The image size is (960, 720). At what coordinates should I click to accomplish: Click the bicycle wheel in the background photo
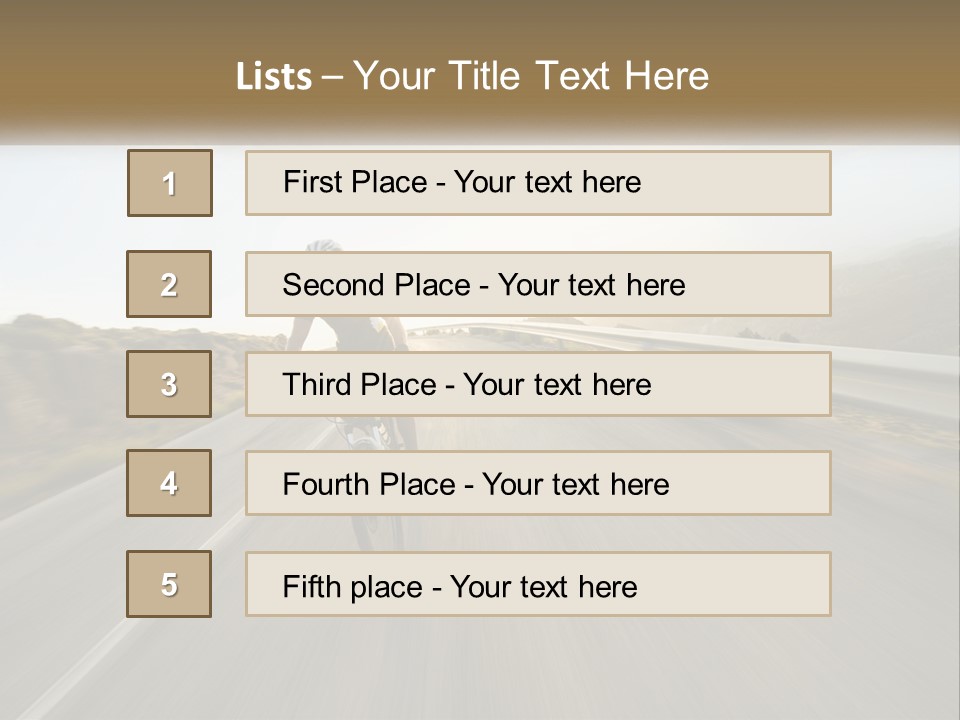385,532
